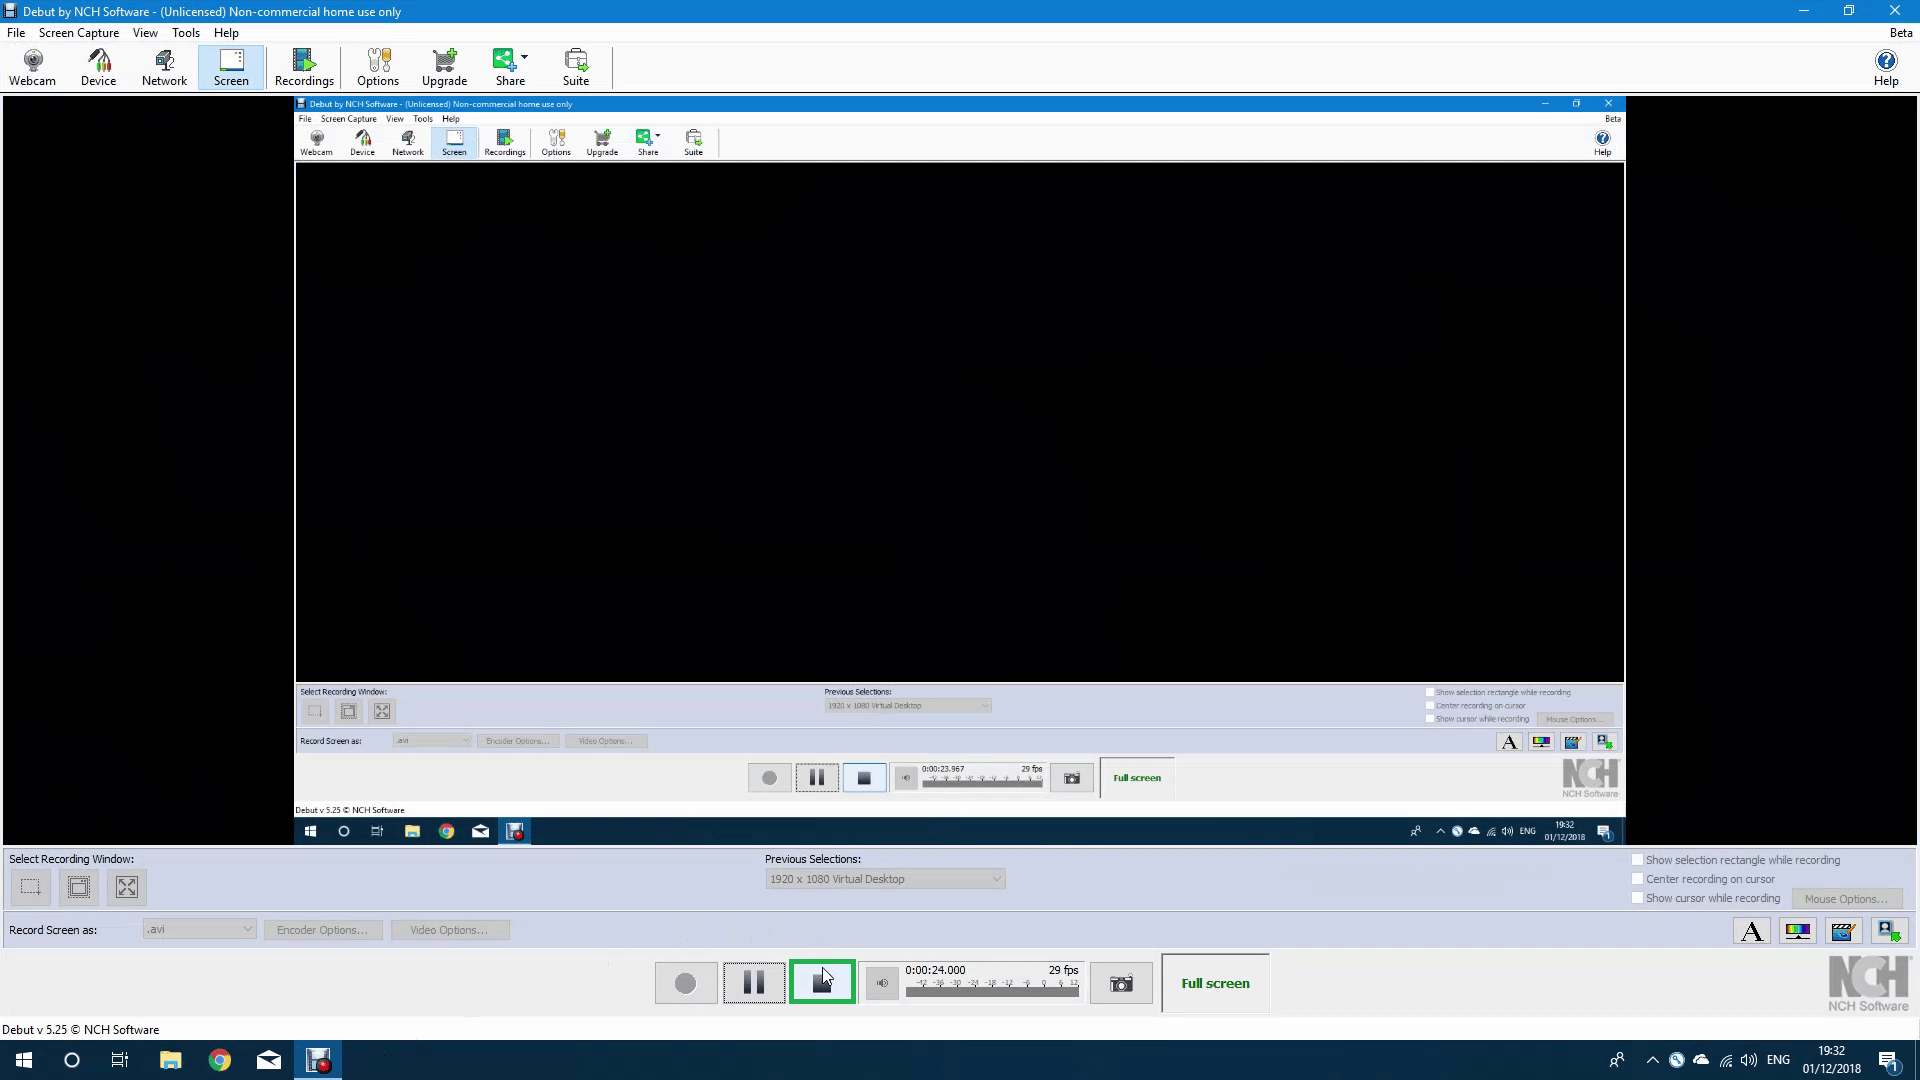This screenshot has height=1080, width=1920.
Task: Open Task View on taskbar
Action: pyautogui.click(x=120, y=1060)
